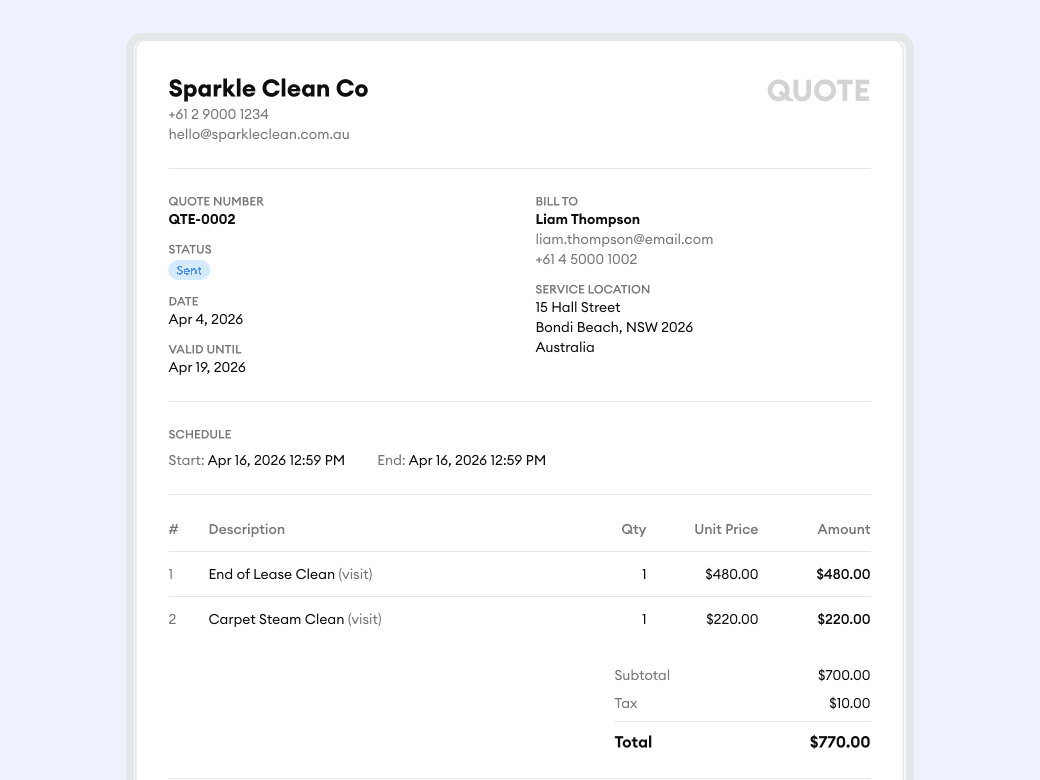The image size is (1040, 780).
Task: Click the Liam Thompson customer name
Action: coord(587,219)
